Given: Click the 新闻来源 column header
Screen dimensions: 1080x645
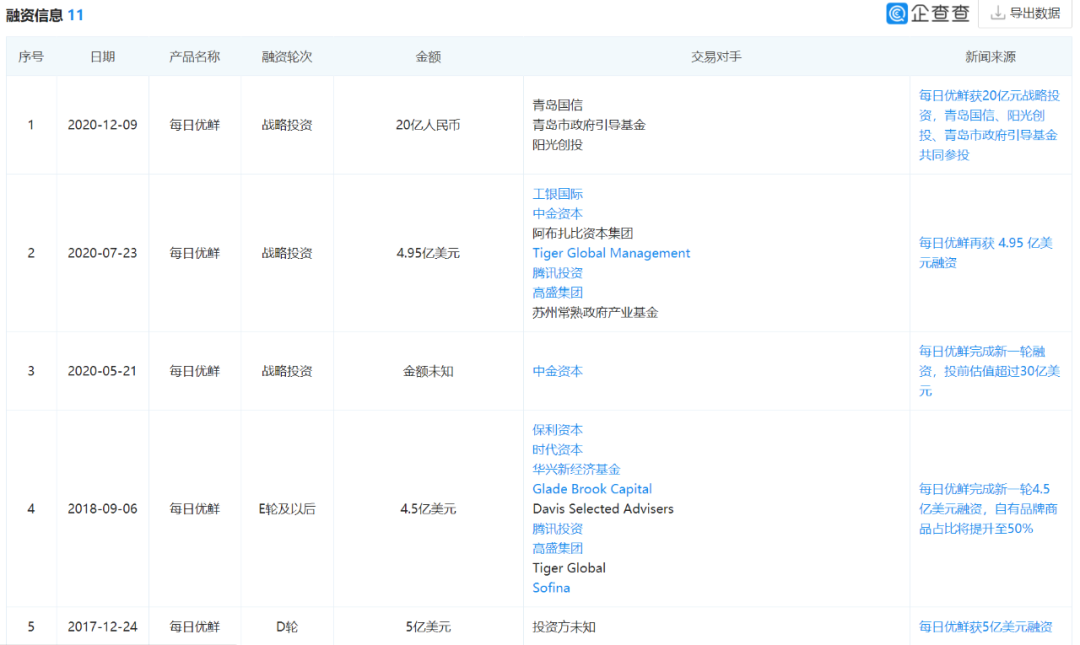Looking at the screenshot, I should tap(990, 57).
